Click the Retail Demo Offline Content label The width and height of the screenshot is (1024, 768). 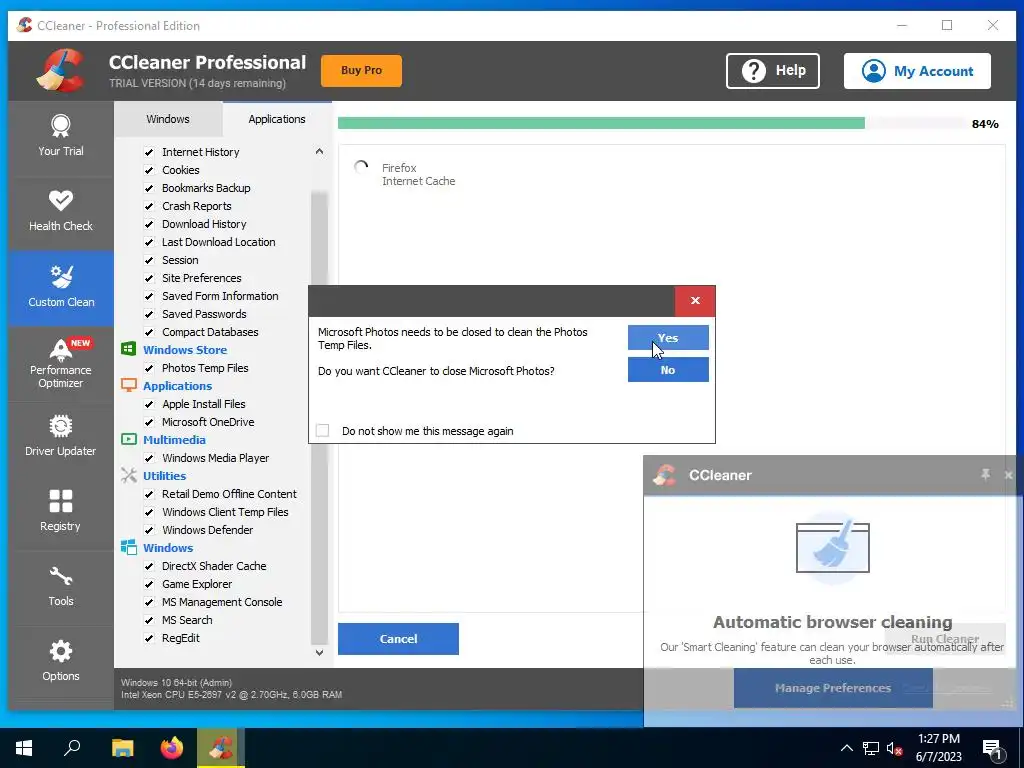pyautogui.click(x=229, y=494)
